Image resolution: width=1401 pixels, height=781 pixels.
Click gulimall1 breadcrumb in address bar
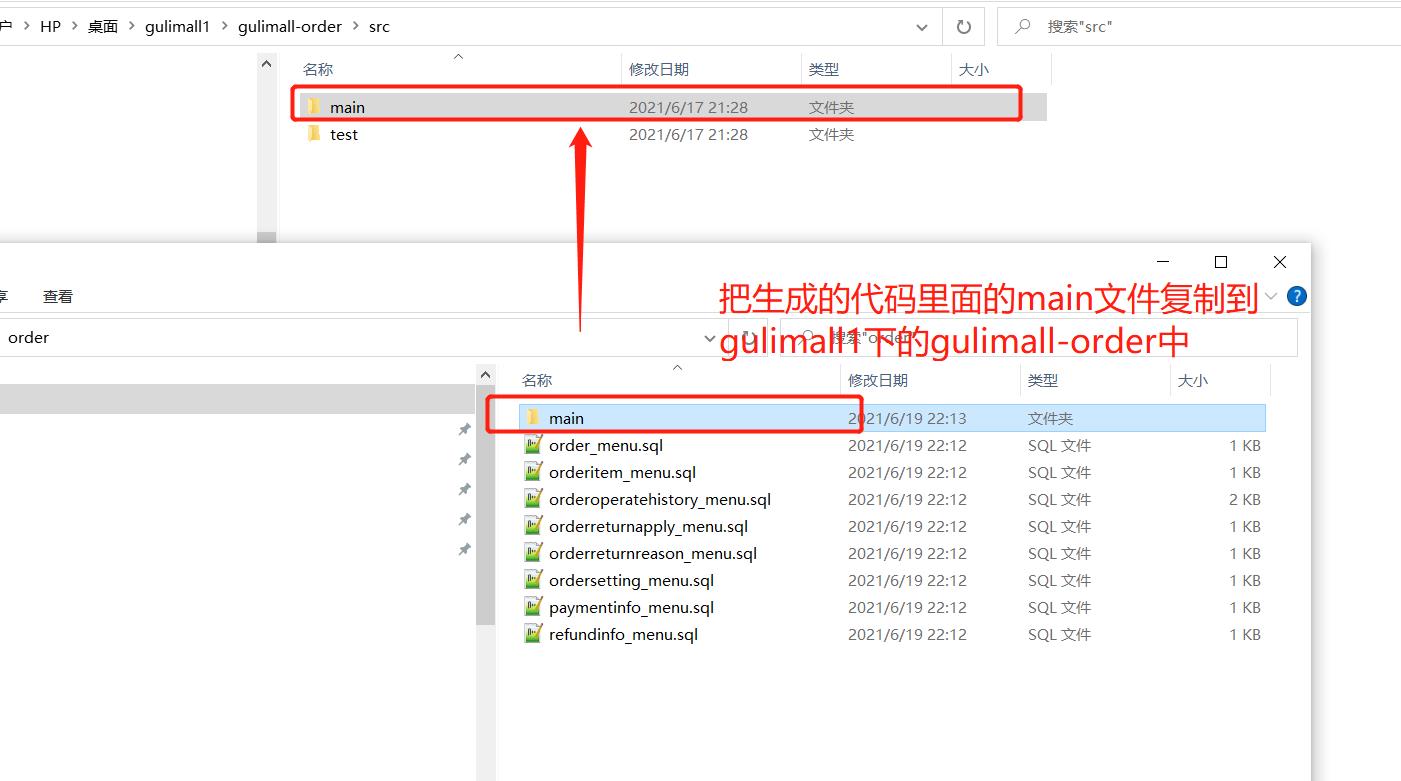177,27
